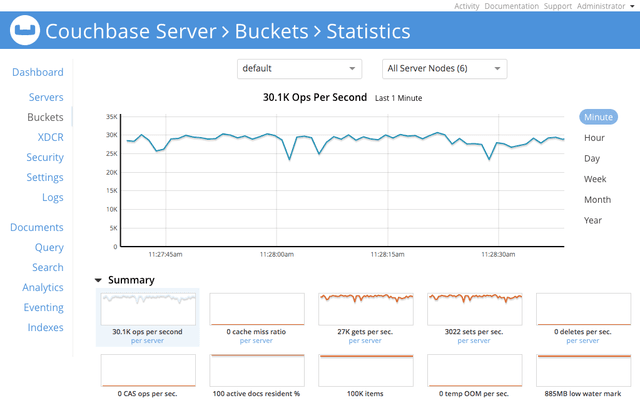Select the Month time range
This screenshot has width=640, height=400.
click(598, 200)
